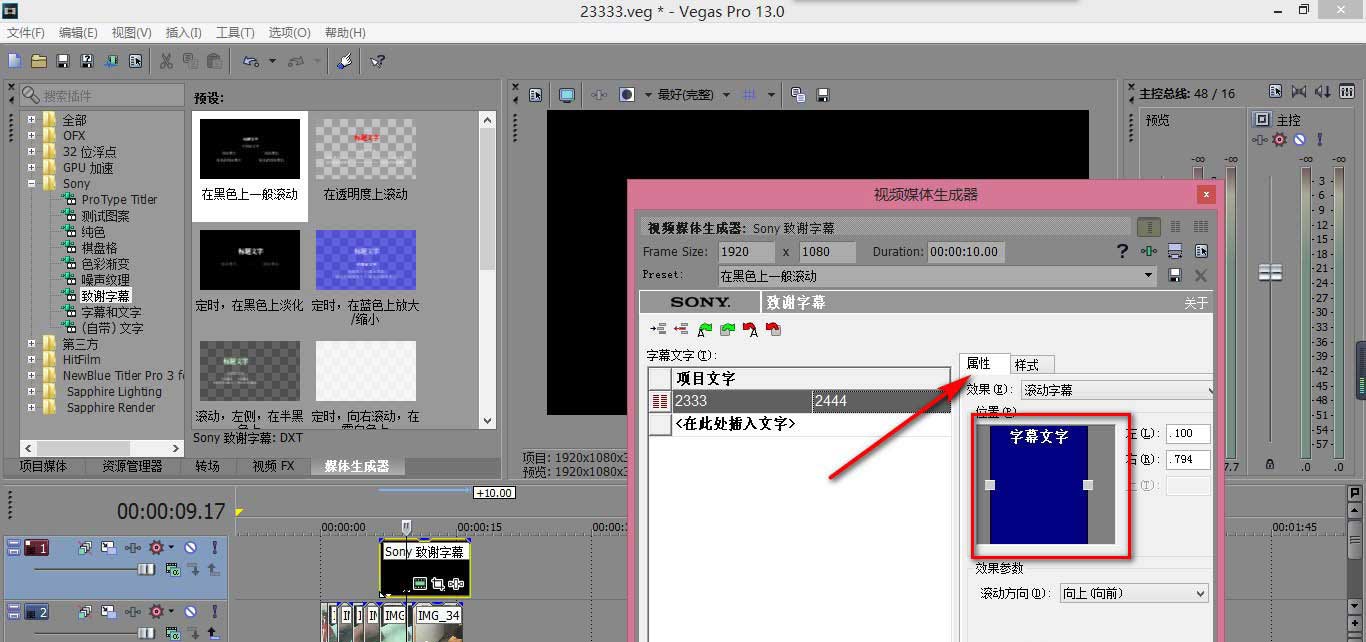This screenshot has height=642, width=1366.
Task: Open the 文件(F) menu
Action: tap(26, 33)
